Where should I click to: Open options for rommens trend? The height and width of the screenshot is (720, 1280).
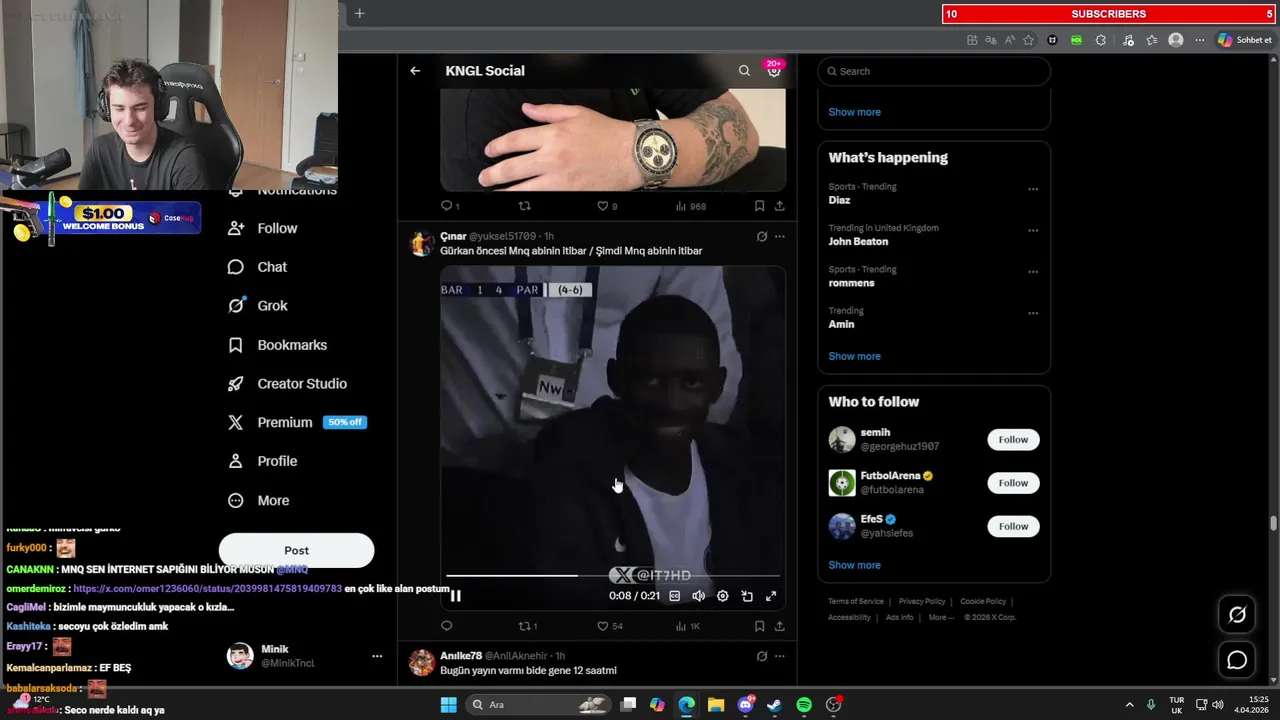(1033, 271)
